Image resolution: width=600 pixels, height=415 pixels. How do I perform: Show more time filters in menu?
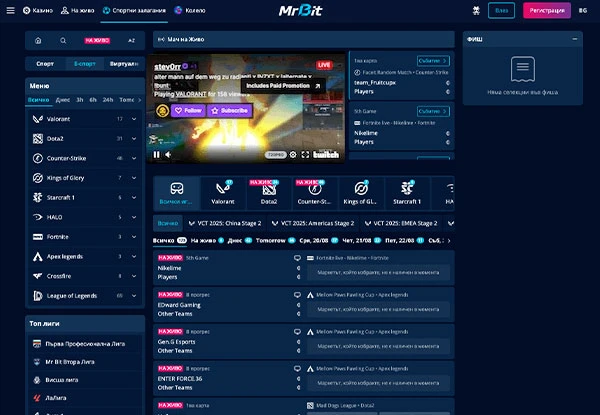point(140,100)
